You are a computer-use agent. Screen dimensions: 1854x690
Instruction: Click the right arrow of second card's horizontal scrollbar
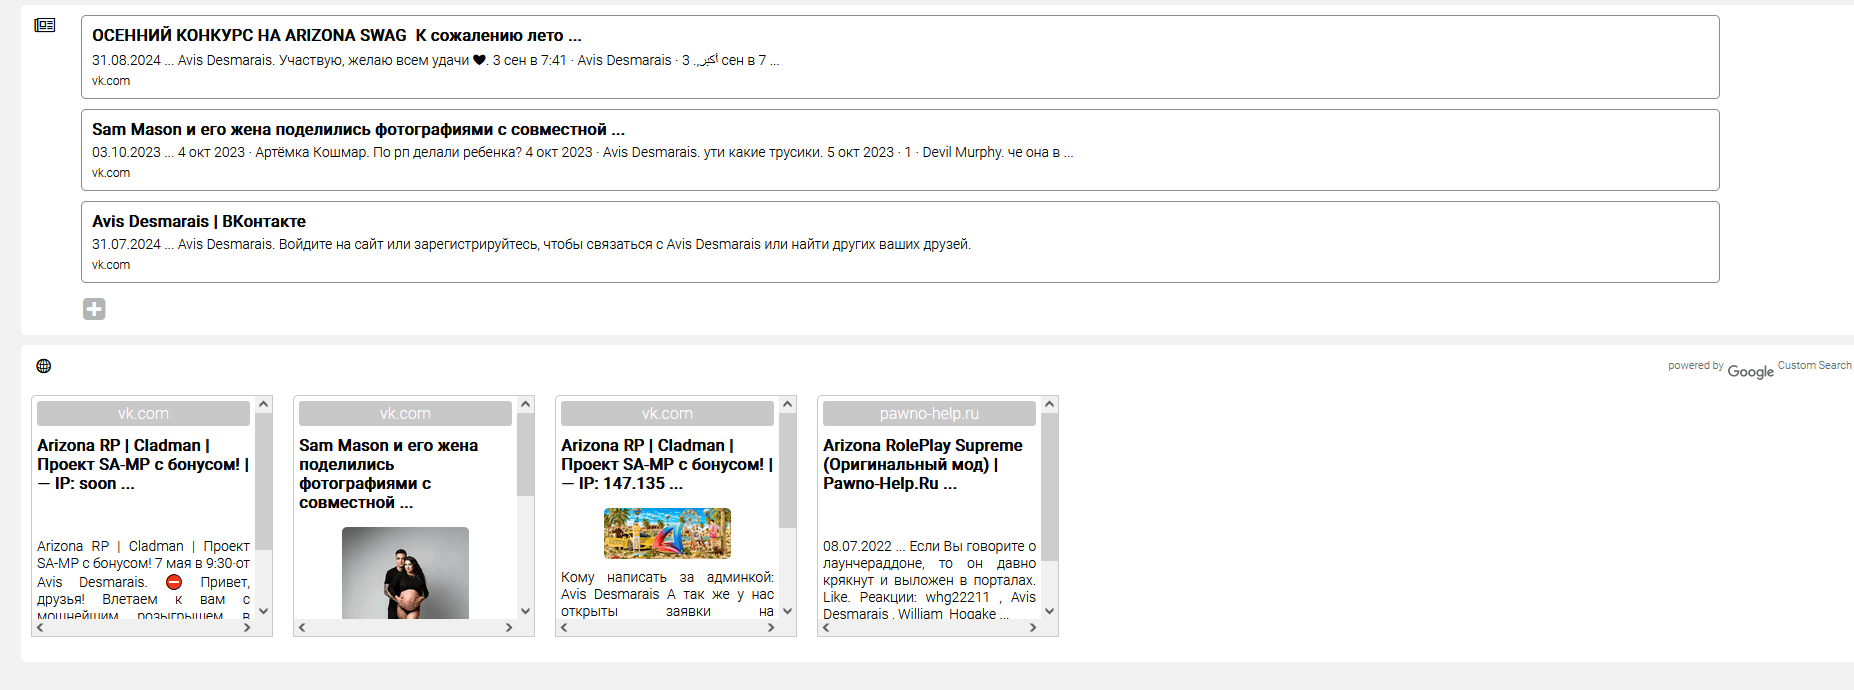click(x=509, y=628)
